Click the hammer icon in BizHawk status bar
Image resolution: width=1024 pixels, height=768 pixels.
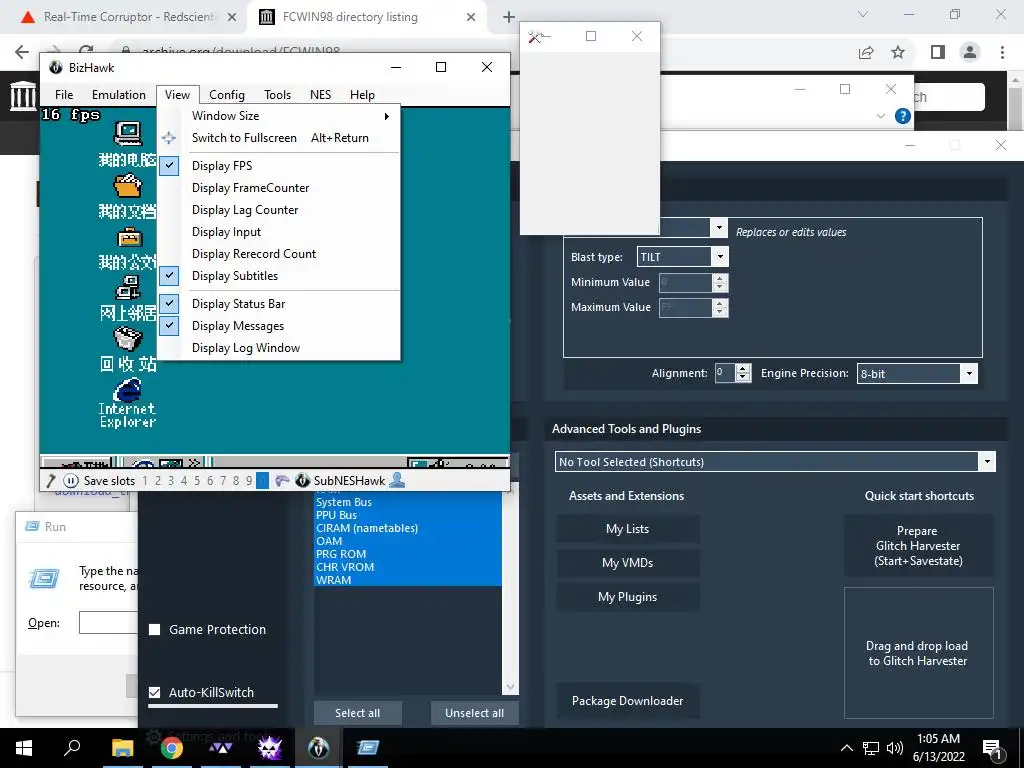coord(51,481)
